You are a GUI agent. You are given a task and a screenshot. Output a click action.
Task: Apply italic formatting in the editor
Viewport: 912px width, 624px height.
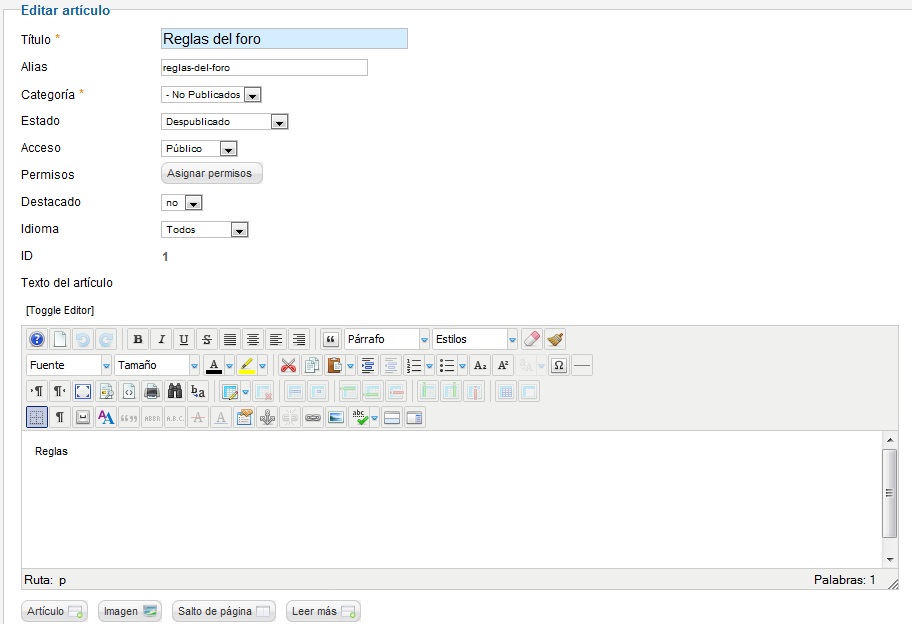pos(161,340)
